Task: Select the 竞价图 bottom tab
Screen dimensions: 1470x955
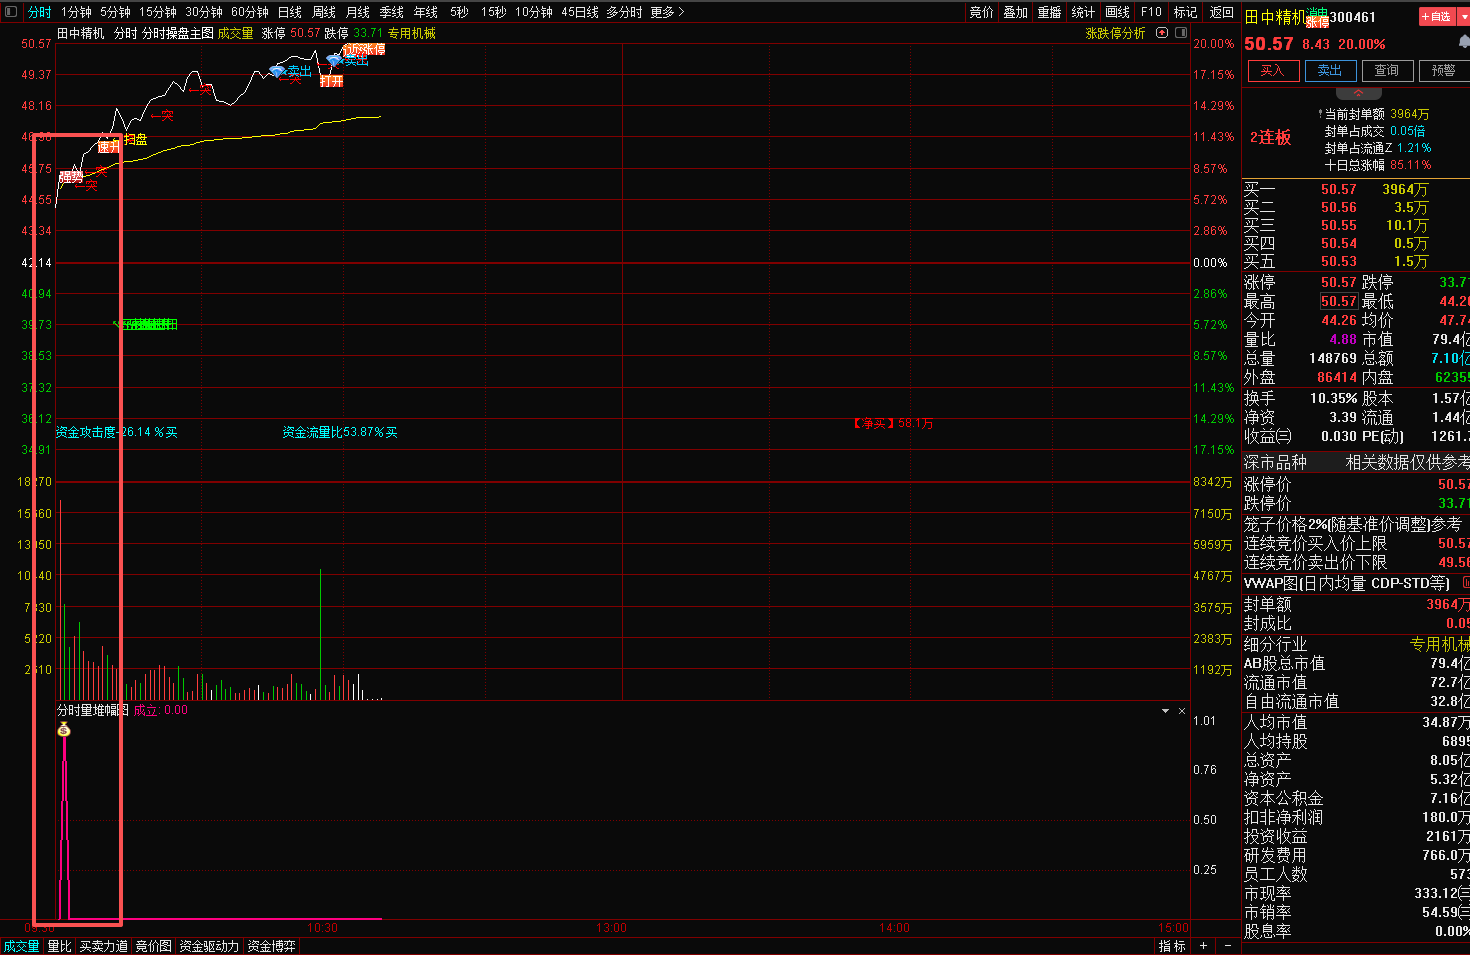Action: coord(154,946)
